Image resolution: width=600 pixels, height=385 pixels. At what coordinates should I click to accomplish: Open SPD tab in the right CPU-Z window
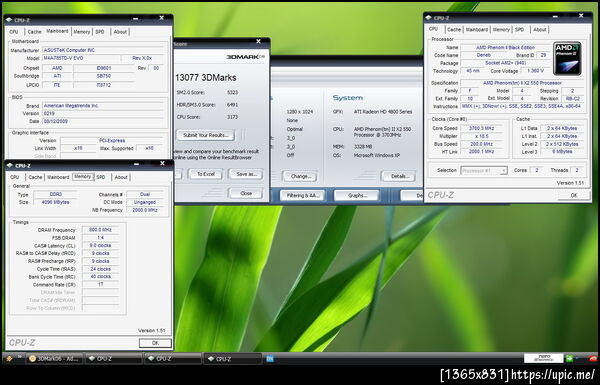point(519,29)
